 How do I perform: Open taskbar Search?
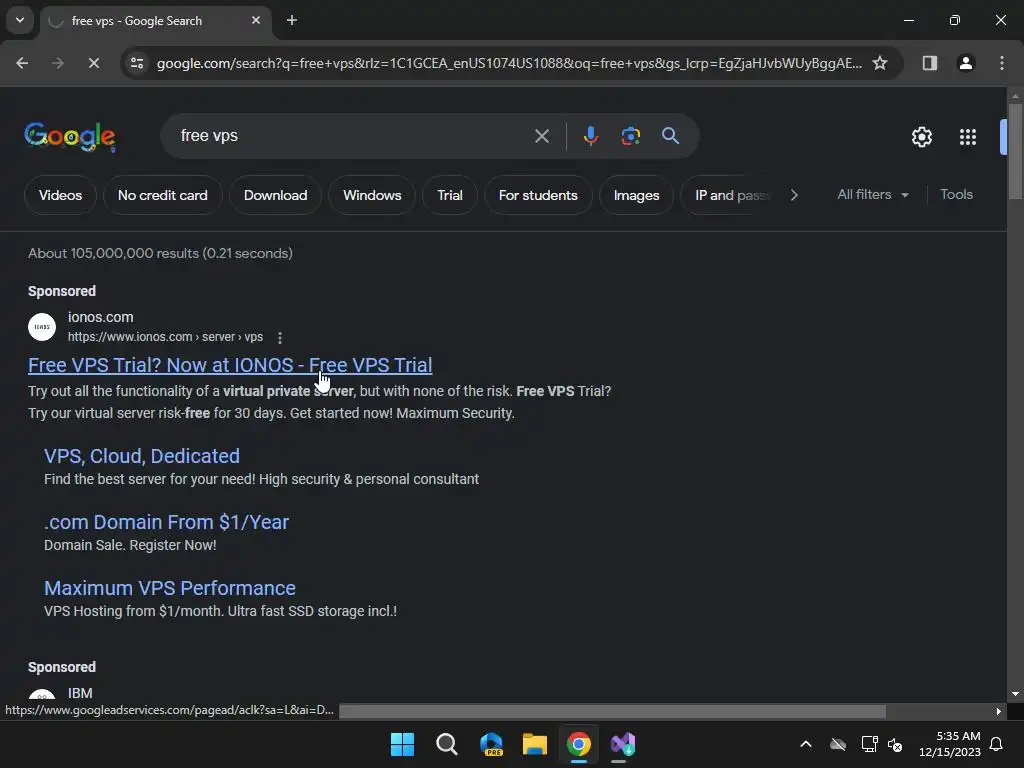click(x=447, y=744)
